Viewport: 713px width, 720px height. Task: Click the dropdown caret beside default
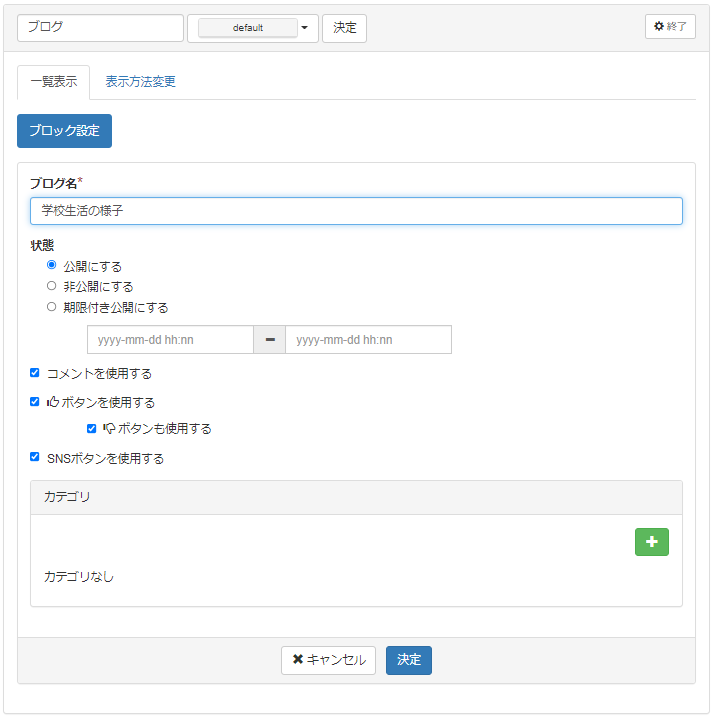point(305,28)
